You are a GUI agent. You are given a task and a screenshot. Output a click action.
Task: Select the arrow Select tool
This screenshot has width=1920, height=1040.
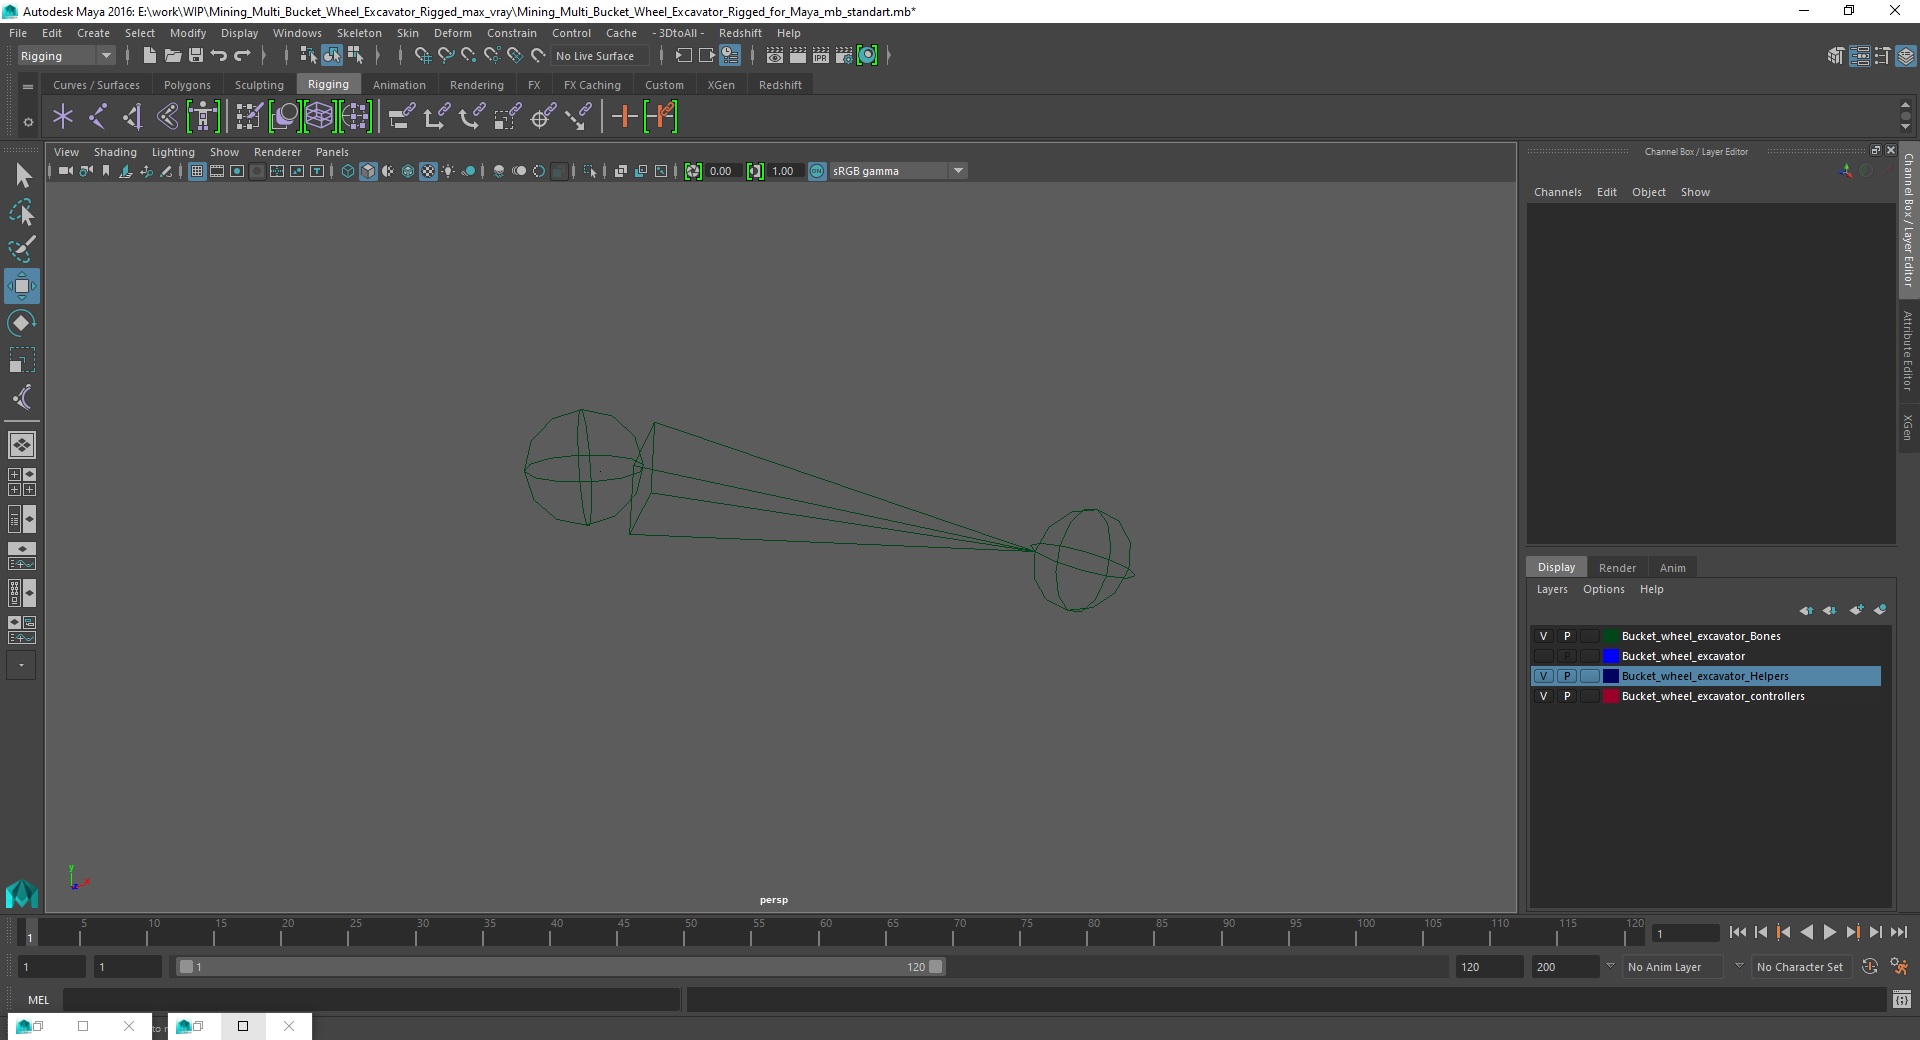(22, 176)
